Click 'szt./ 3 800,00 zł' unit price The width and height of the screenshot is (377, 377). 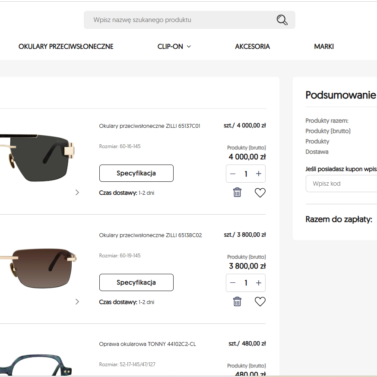pyautogui.click(x=245, y=235)
